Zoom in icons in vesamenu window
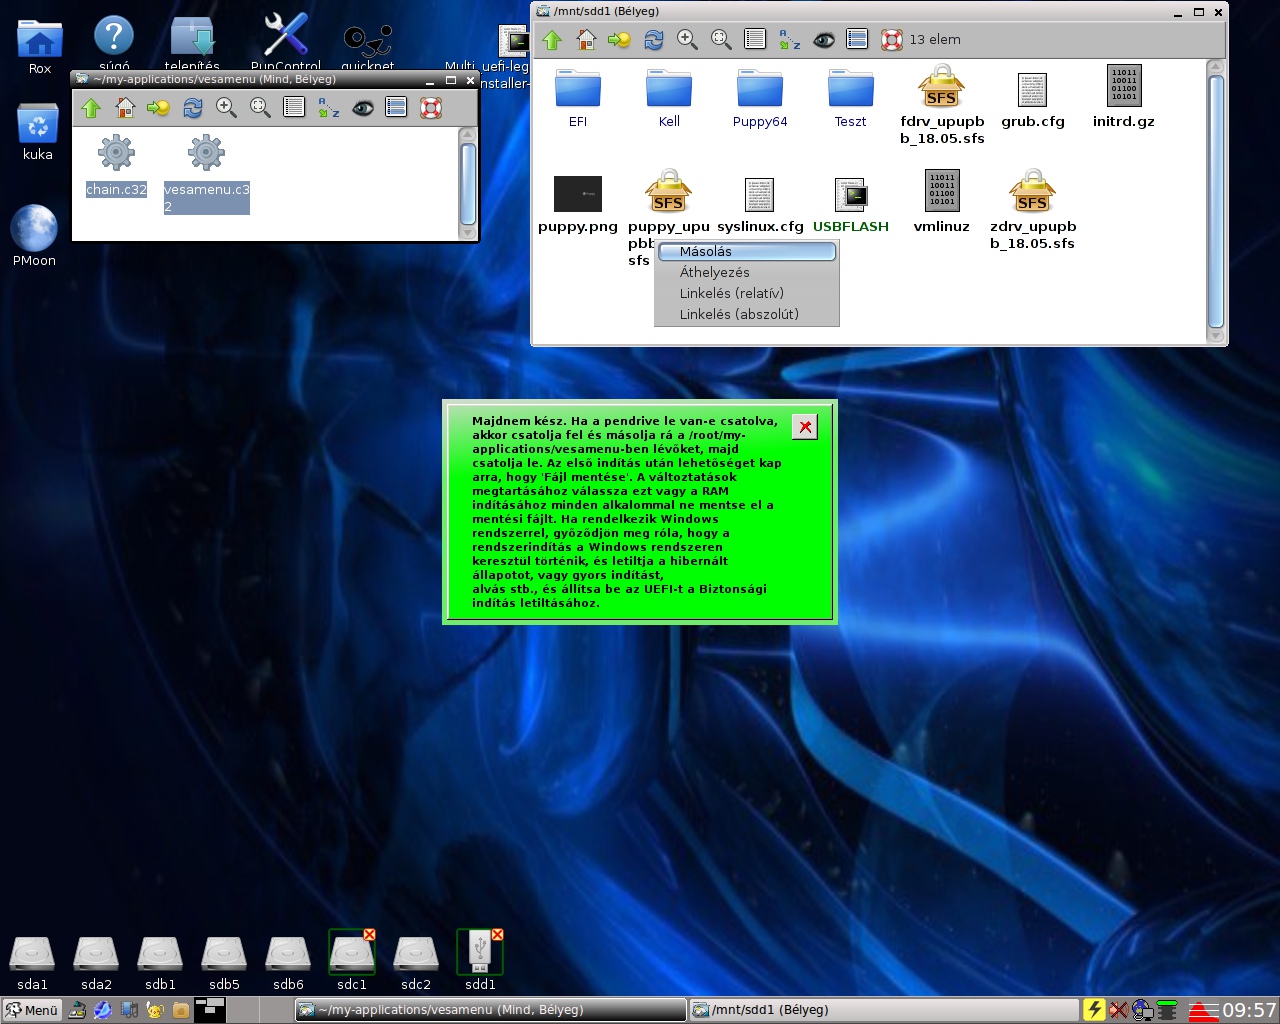Viewport: 1280px width, 1024px height. tap(227, 108)
